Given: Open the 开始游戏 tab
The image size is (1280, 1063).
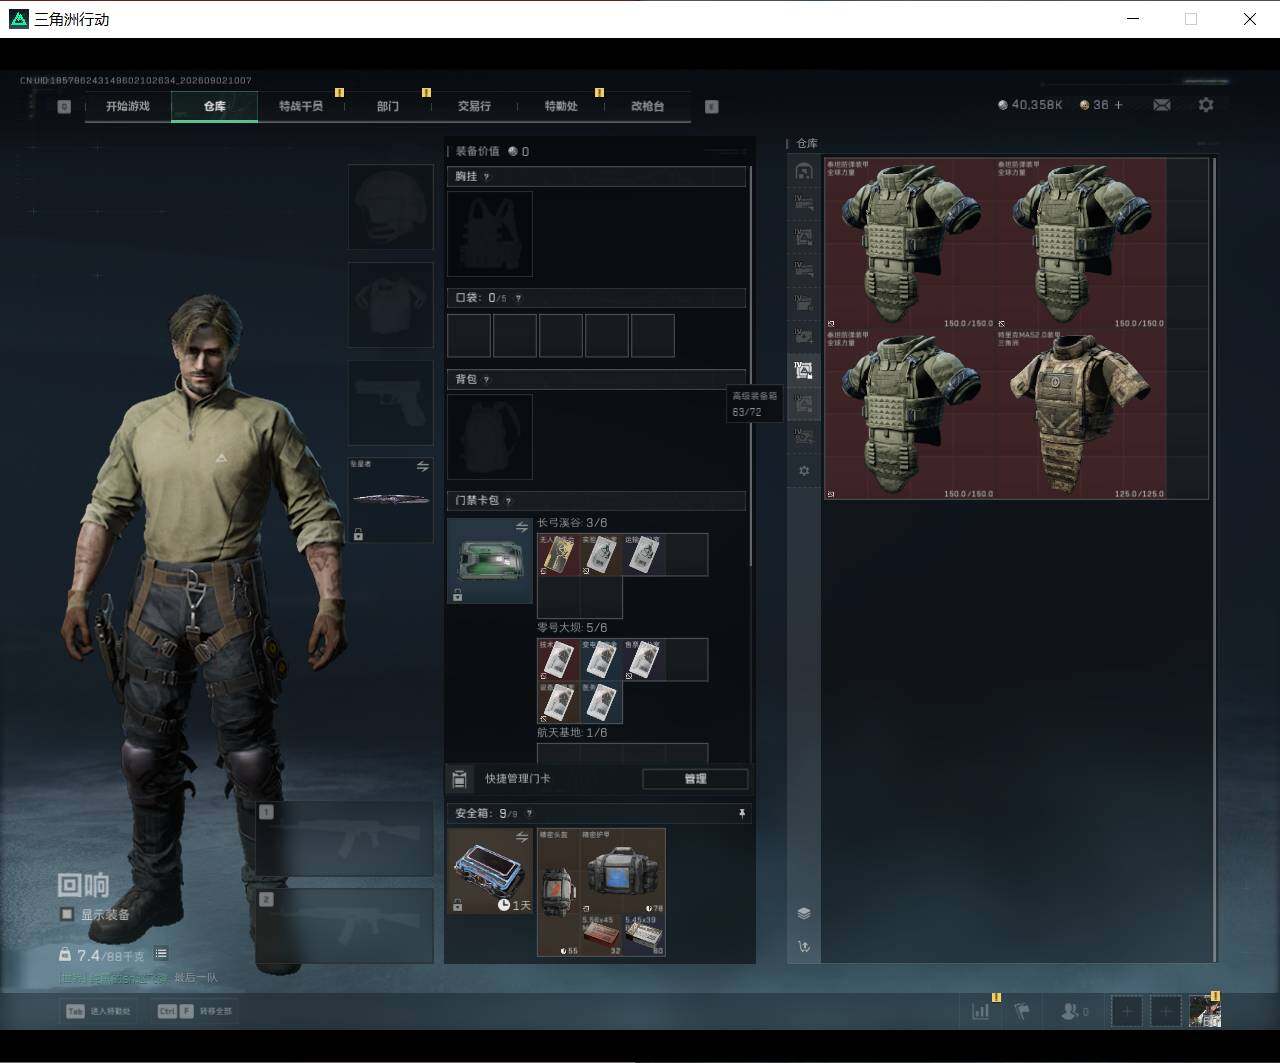Looking at the screenshot, I should [128, 106].
